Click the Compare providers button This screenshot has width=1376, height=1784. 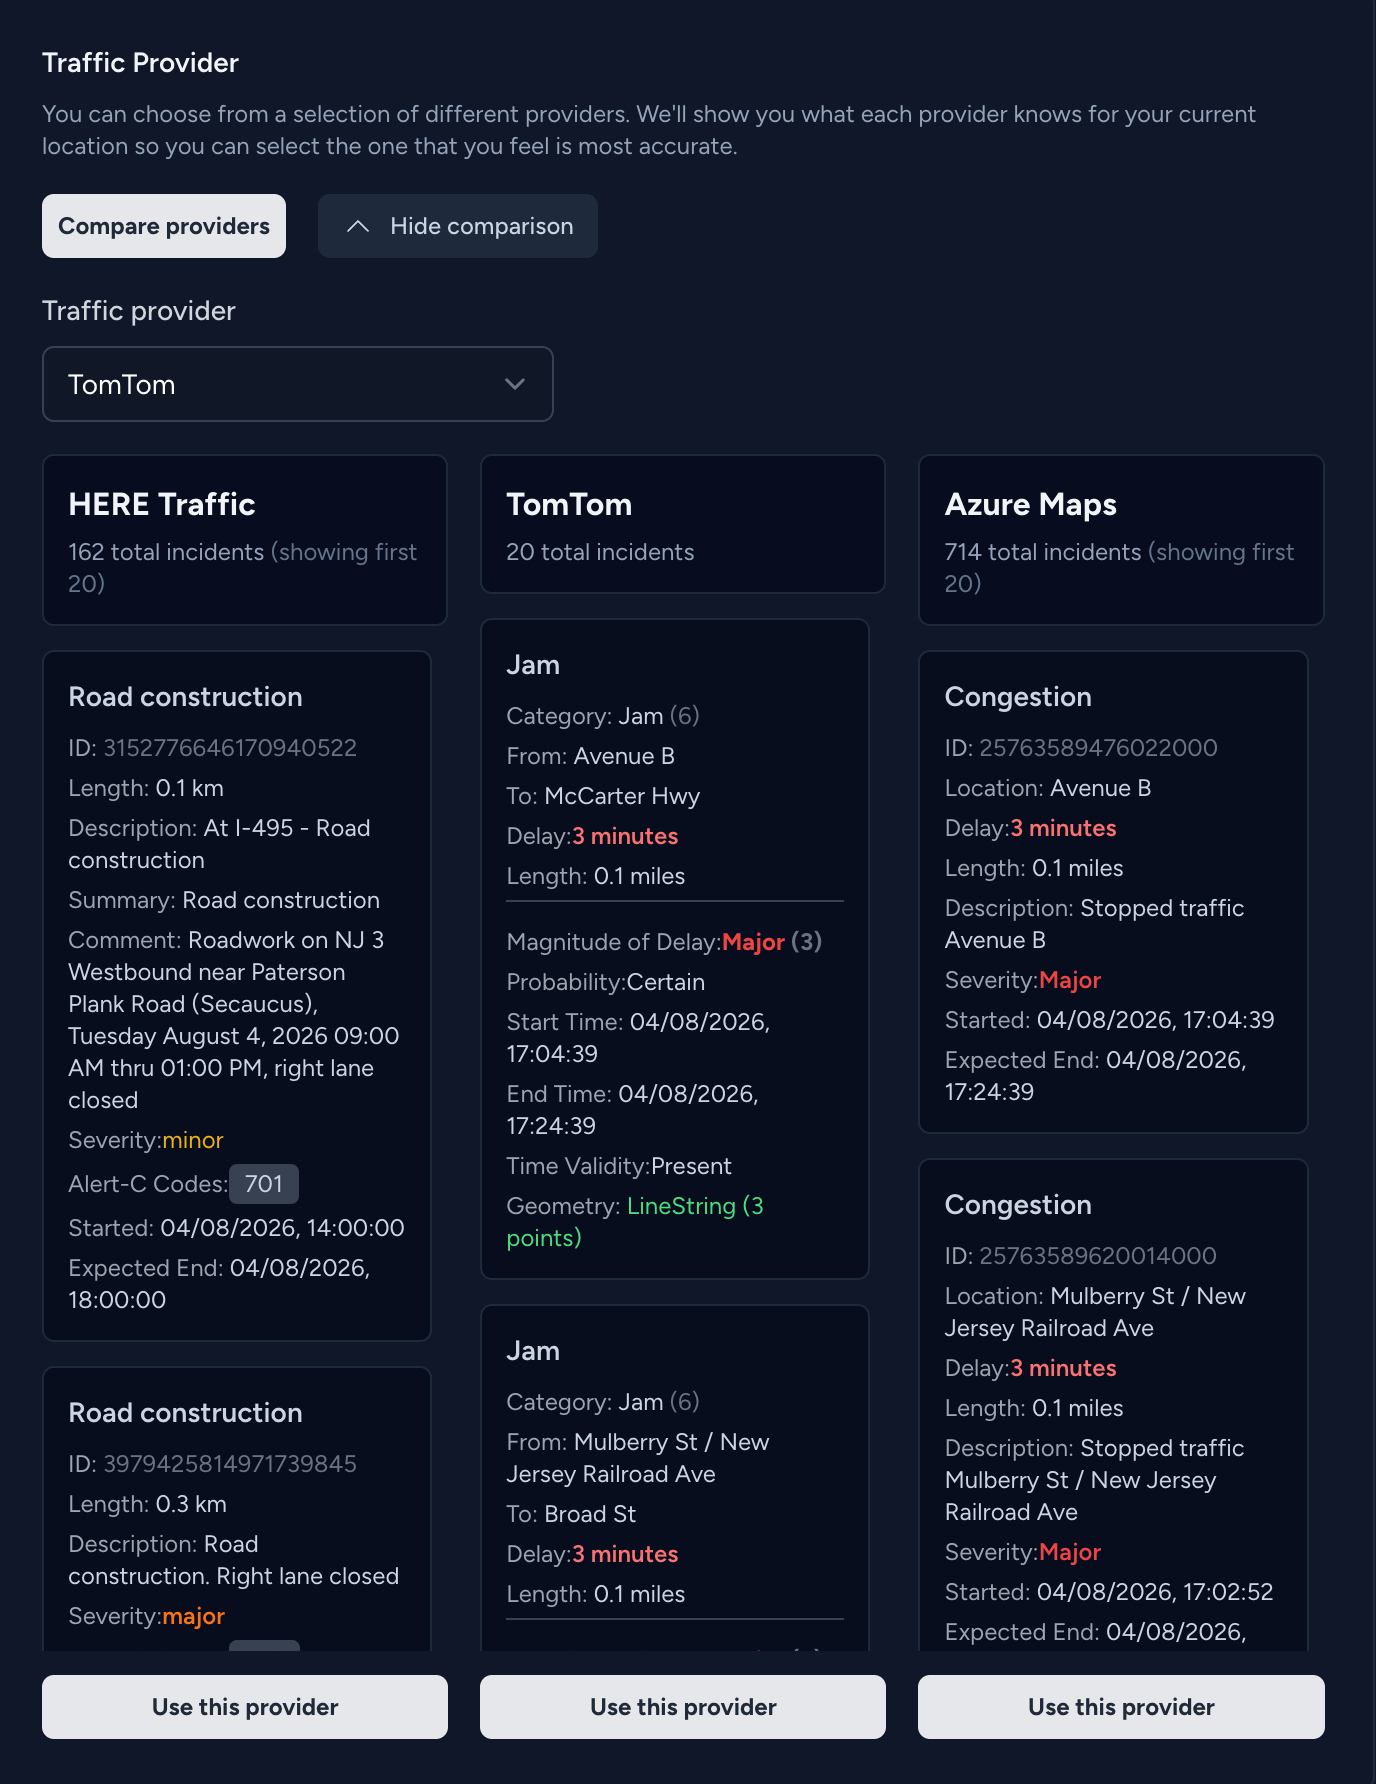pyautogui.click(x=164, y=226)
